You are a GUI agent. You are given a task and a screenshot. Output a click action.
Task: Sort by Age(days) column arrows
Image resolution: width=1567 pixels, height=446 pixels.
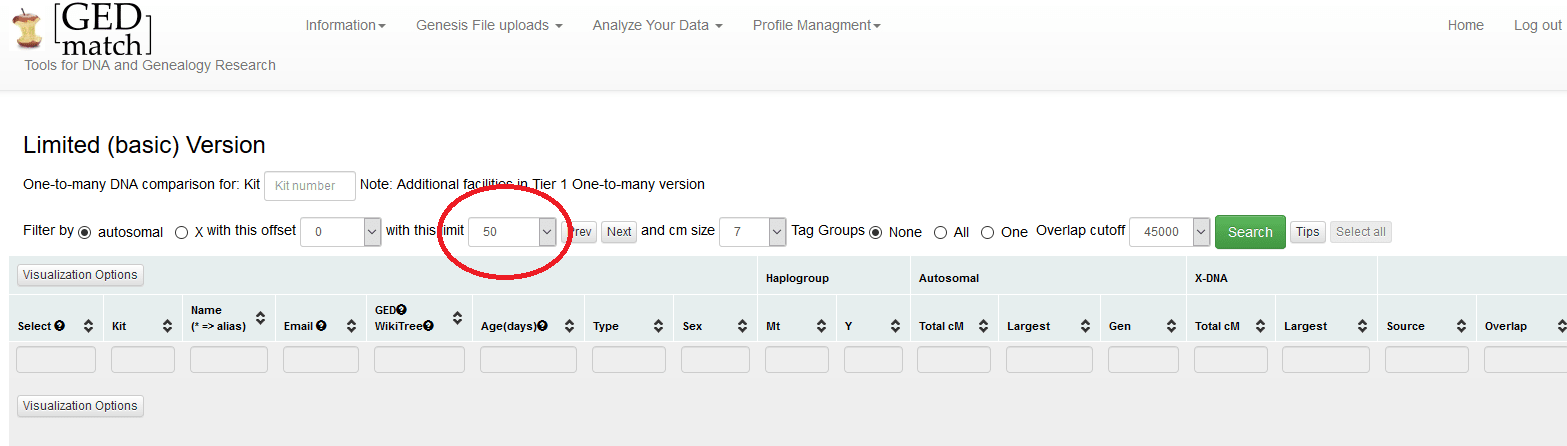tap(569, 326)
